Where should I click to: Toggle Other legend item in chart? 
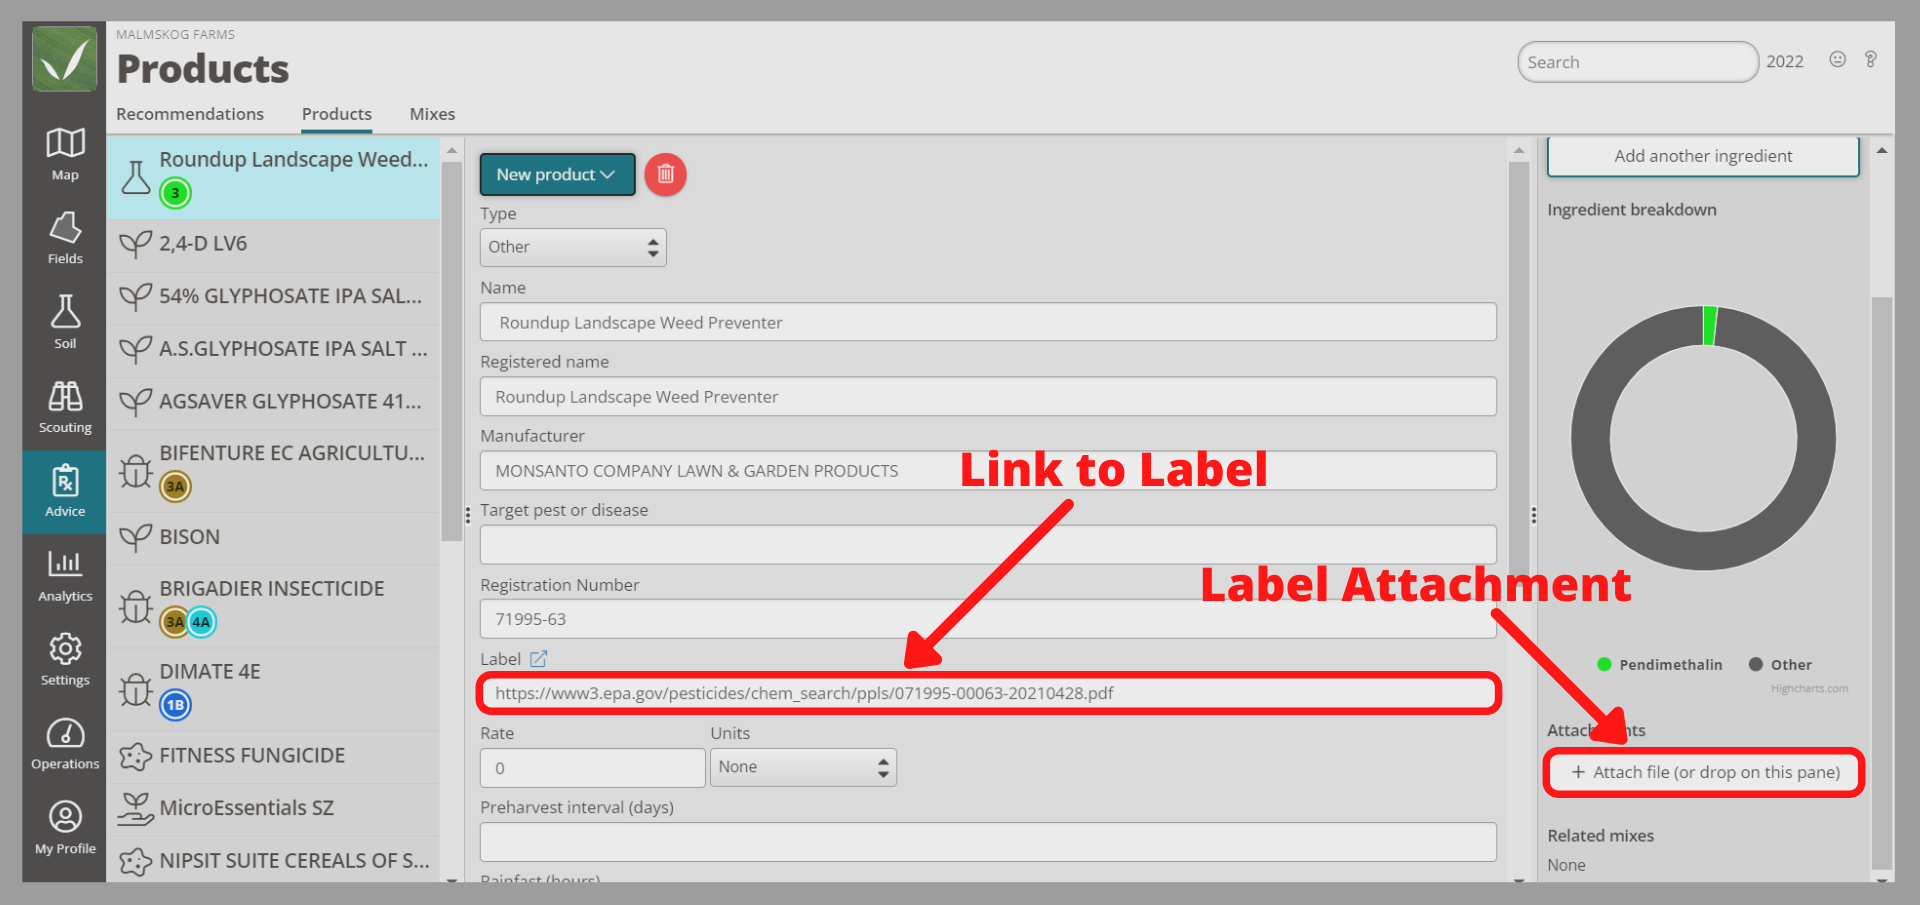[x=1781, y=665]
